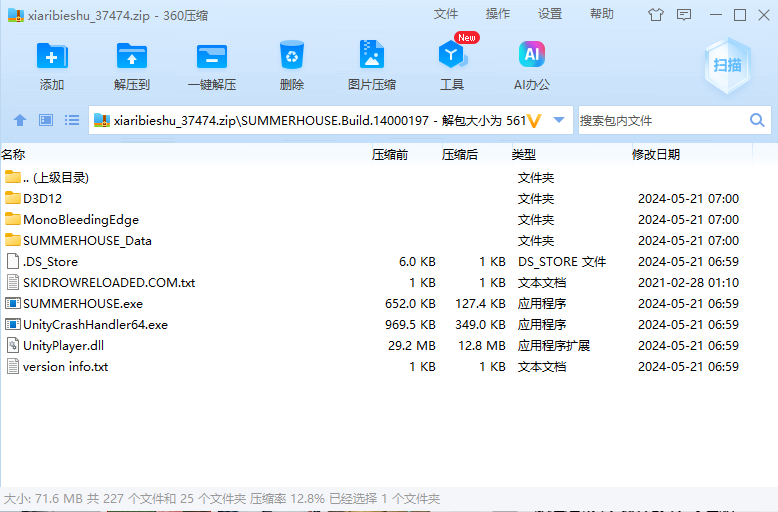Click the 应用程序扩展 type cell

click(554, 345)
